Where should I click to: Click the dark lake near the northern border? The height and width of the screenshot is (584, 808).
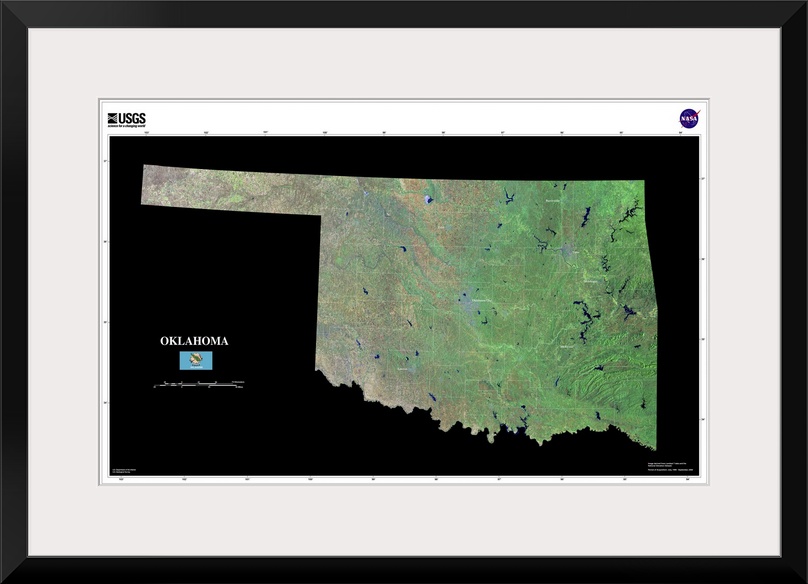[429, 199]
